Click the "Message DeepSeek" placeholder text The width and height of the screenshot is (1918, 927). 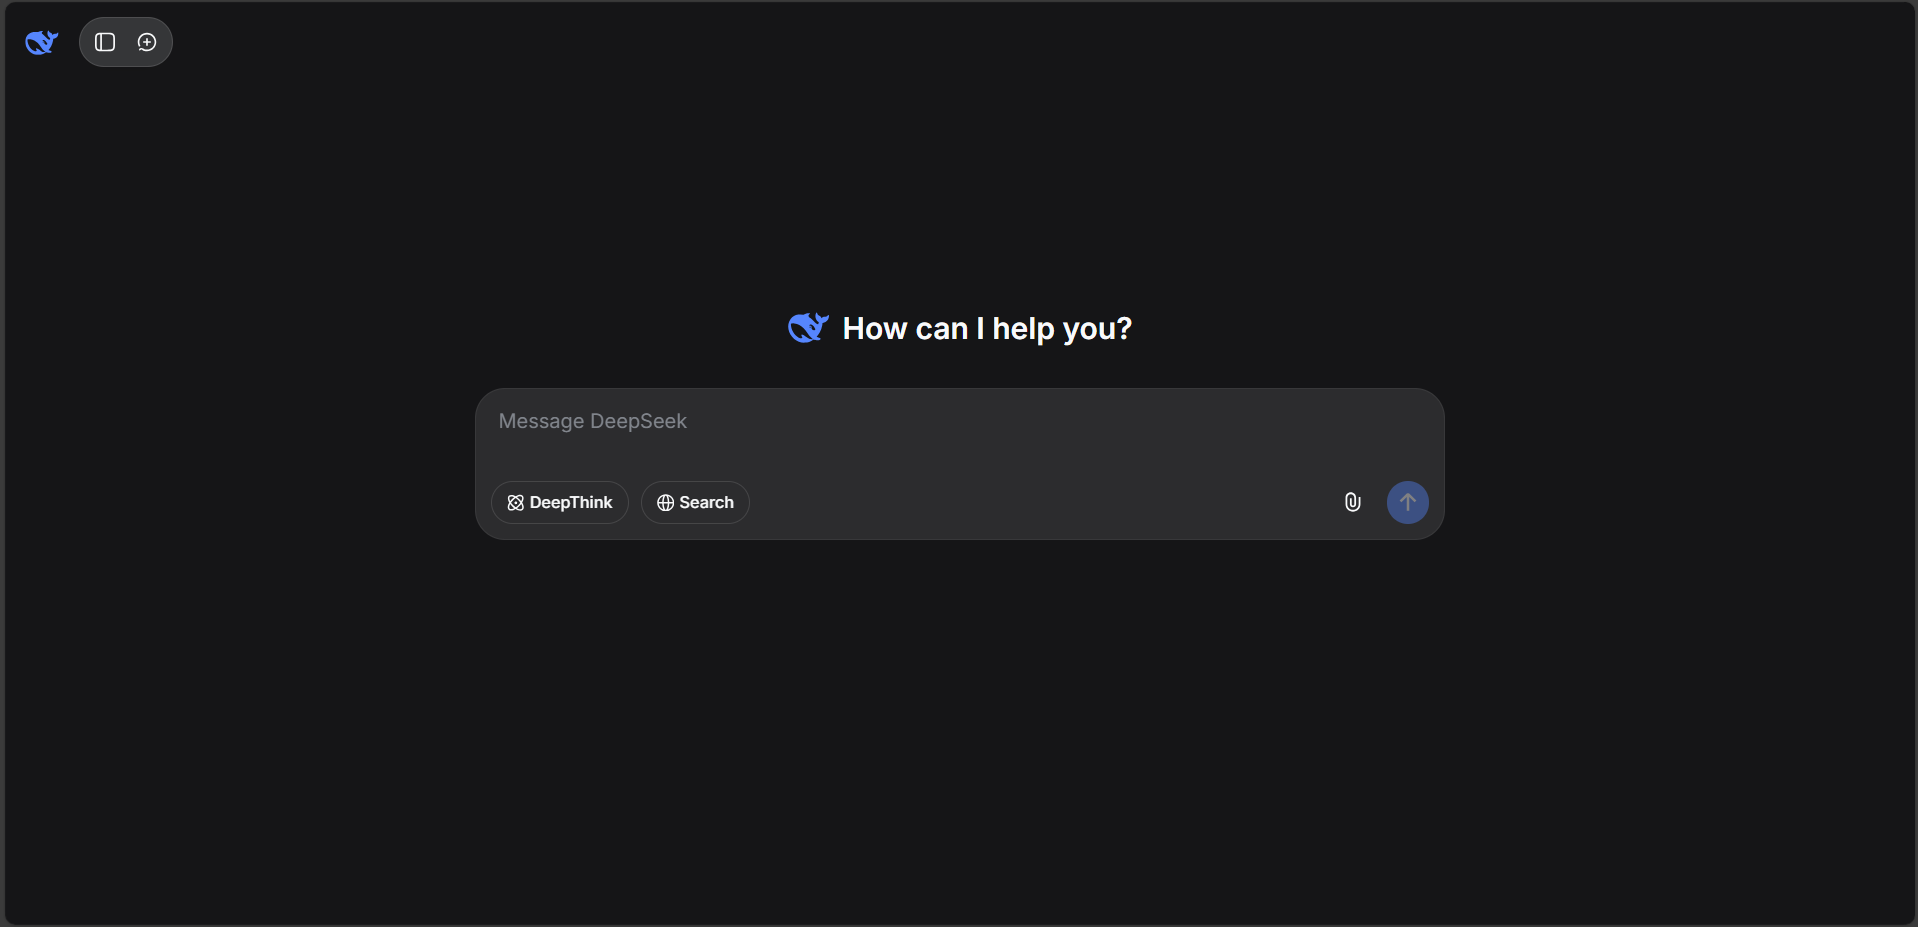tap(592, 421)
